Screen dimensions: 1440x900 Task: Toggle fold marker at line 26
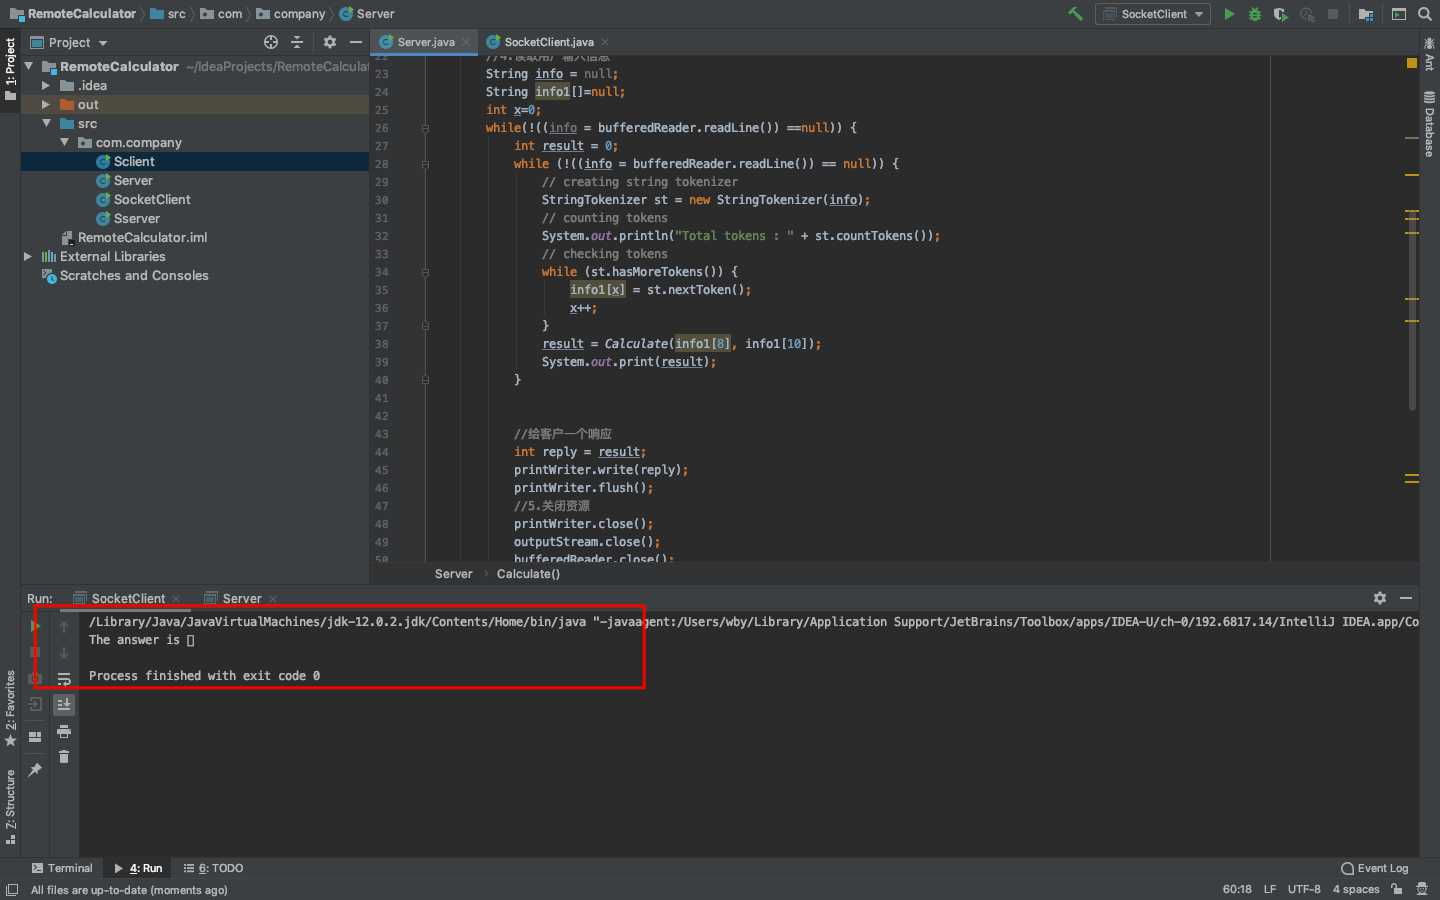click(x=425, y=128)
